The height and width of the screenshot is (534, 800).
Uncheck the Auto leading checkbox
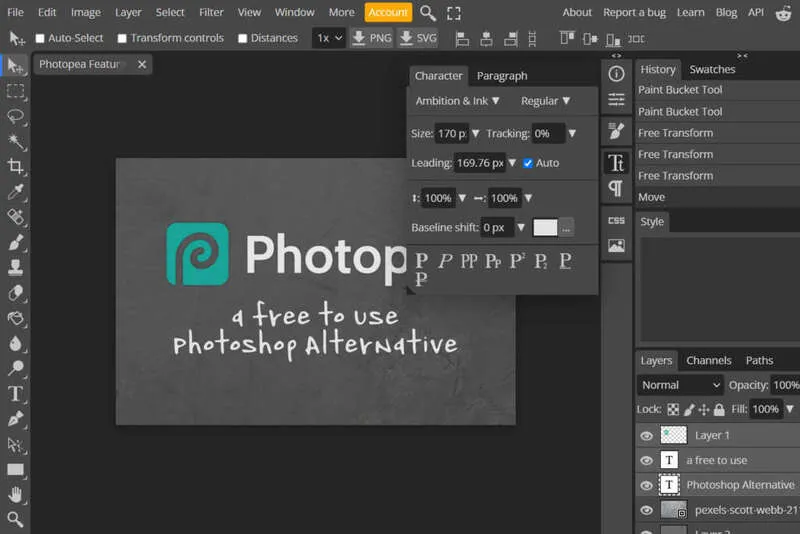(x=528, y=163)
